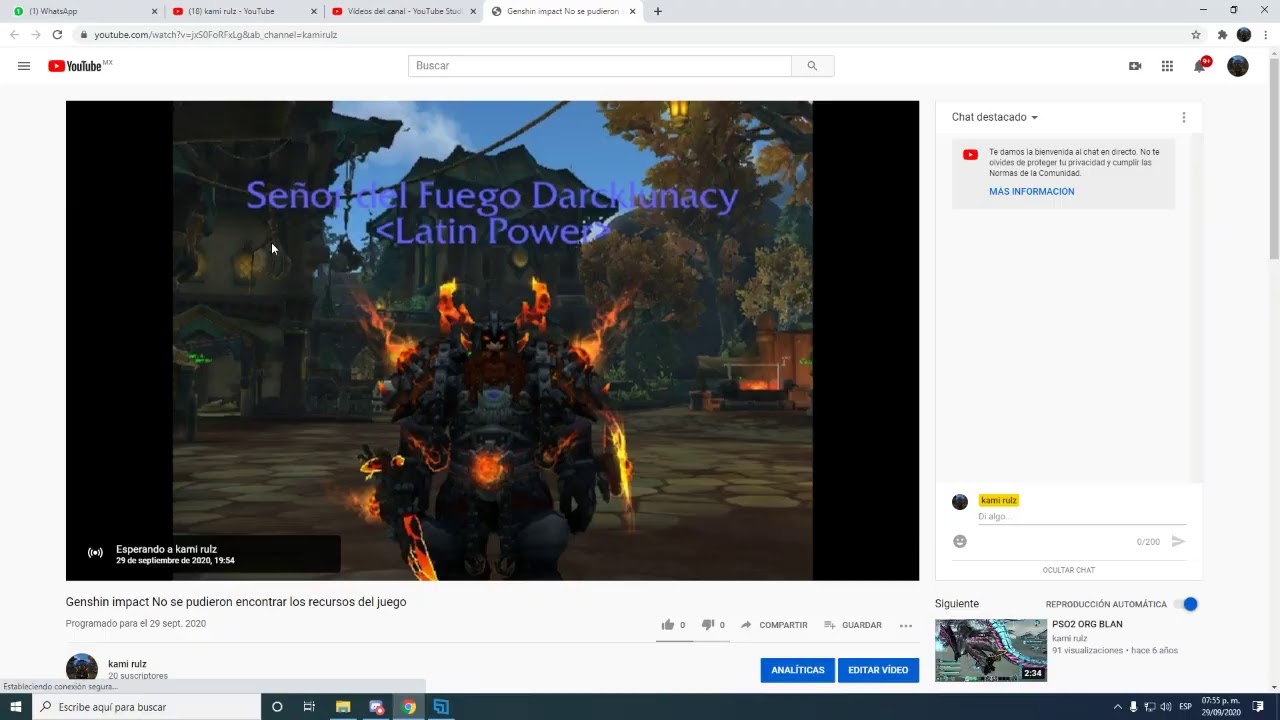Open the create video camera icon
Viewport: 1280px width, 720px height.
pos(1135,66)
